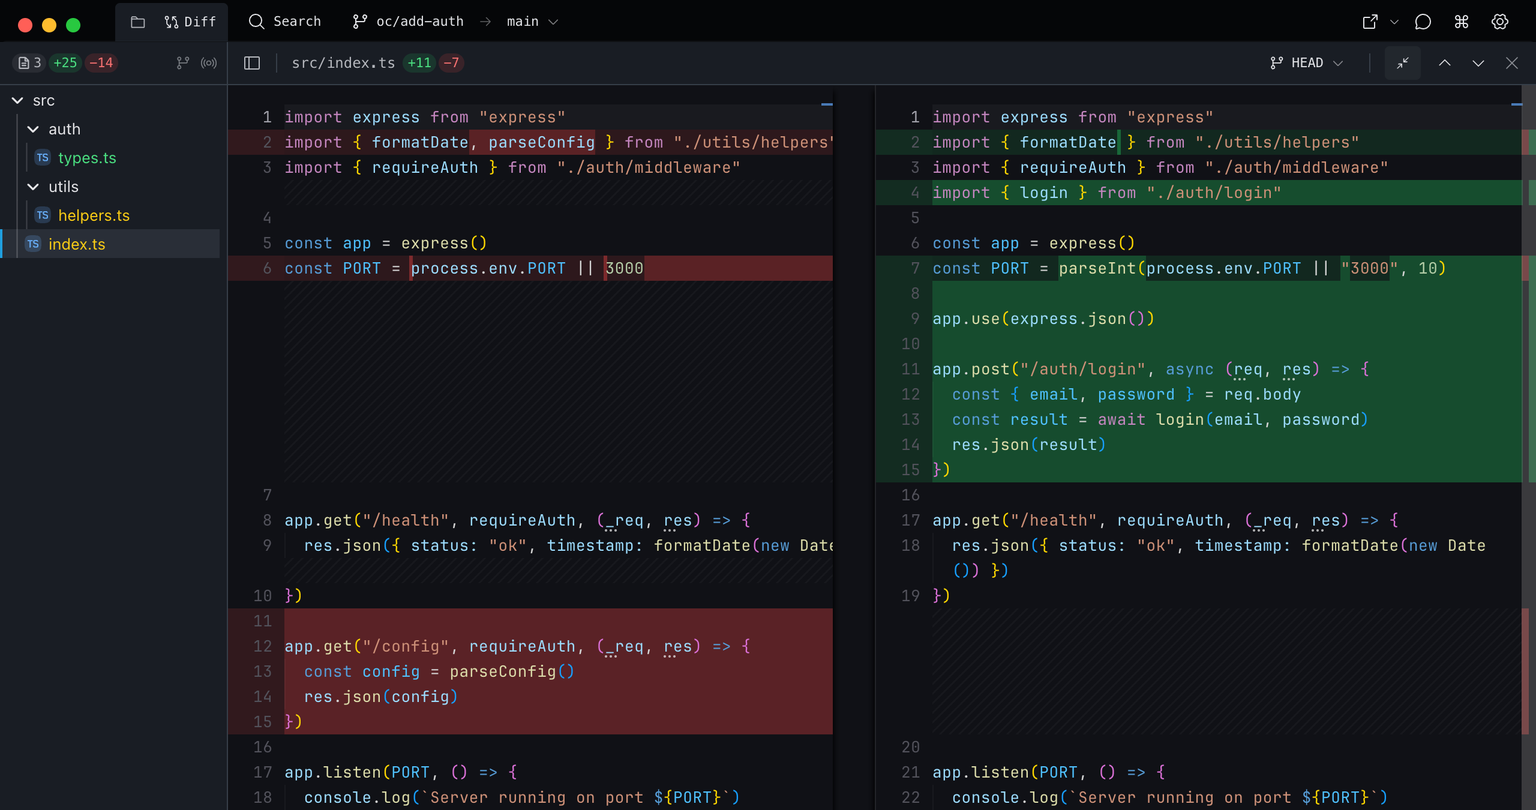This screenshot has width=1536, height=810.
Task: Toggle collapse unchanged lines icon
Action: point(1403,63)
